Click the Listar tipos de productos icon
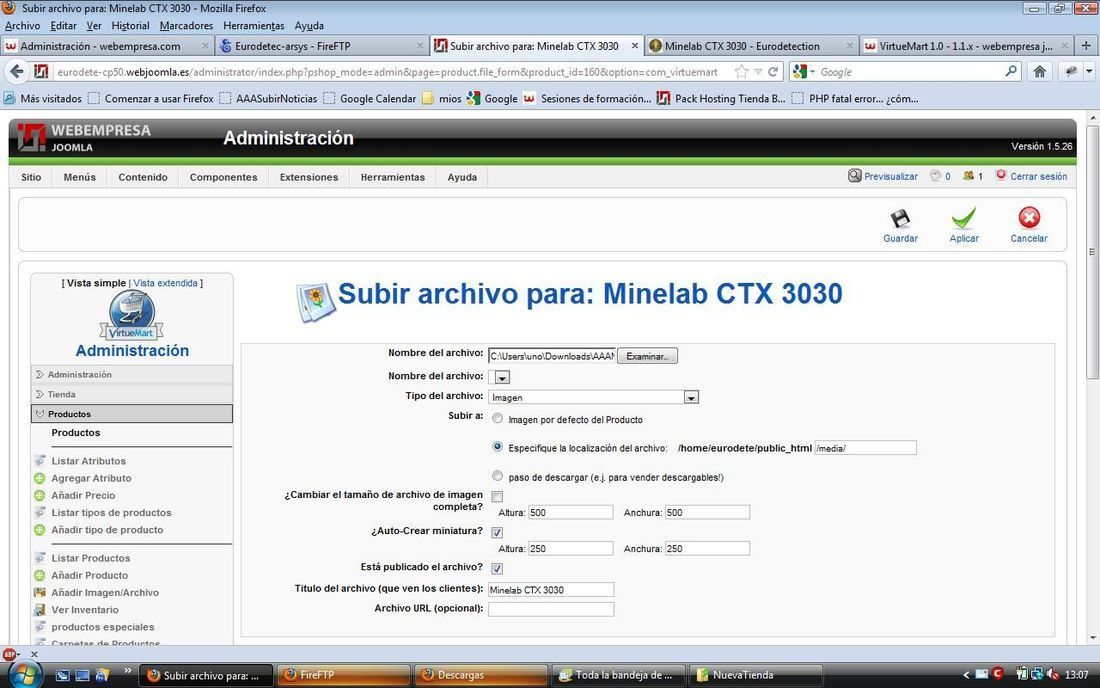Viewport: 1100px width, 688px height. coord(40,513)
